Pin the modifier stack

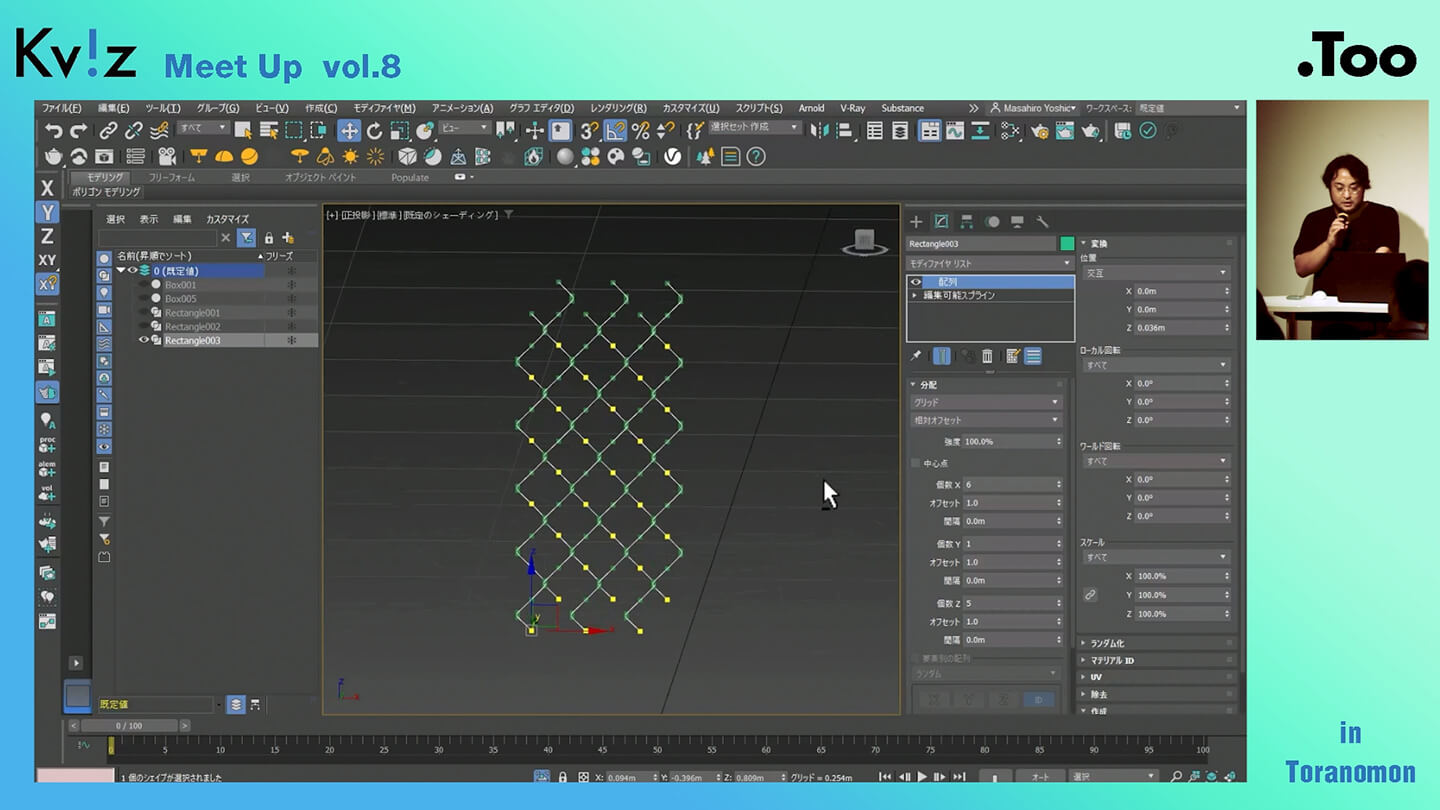(x=915, y=356)
